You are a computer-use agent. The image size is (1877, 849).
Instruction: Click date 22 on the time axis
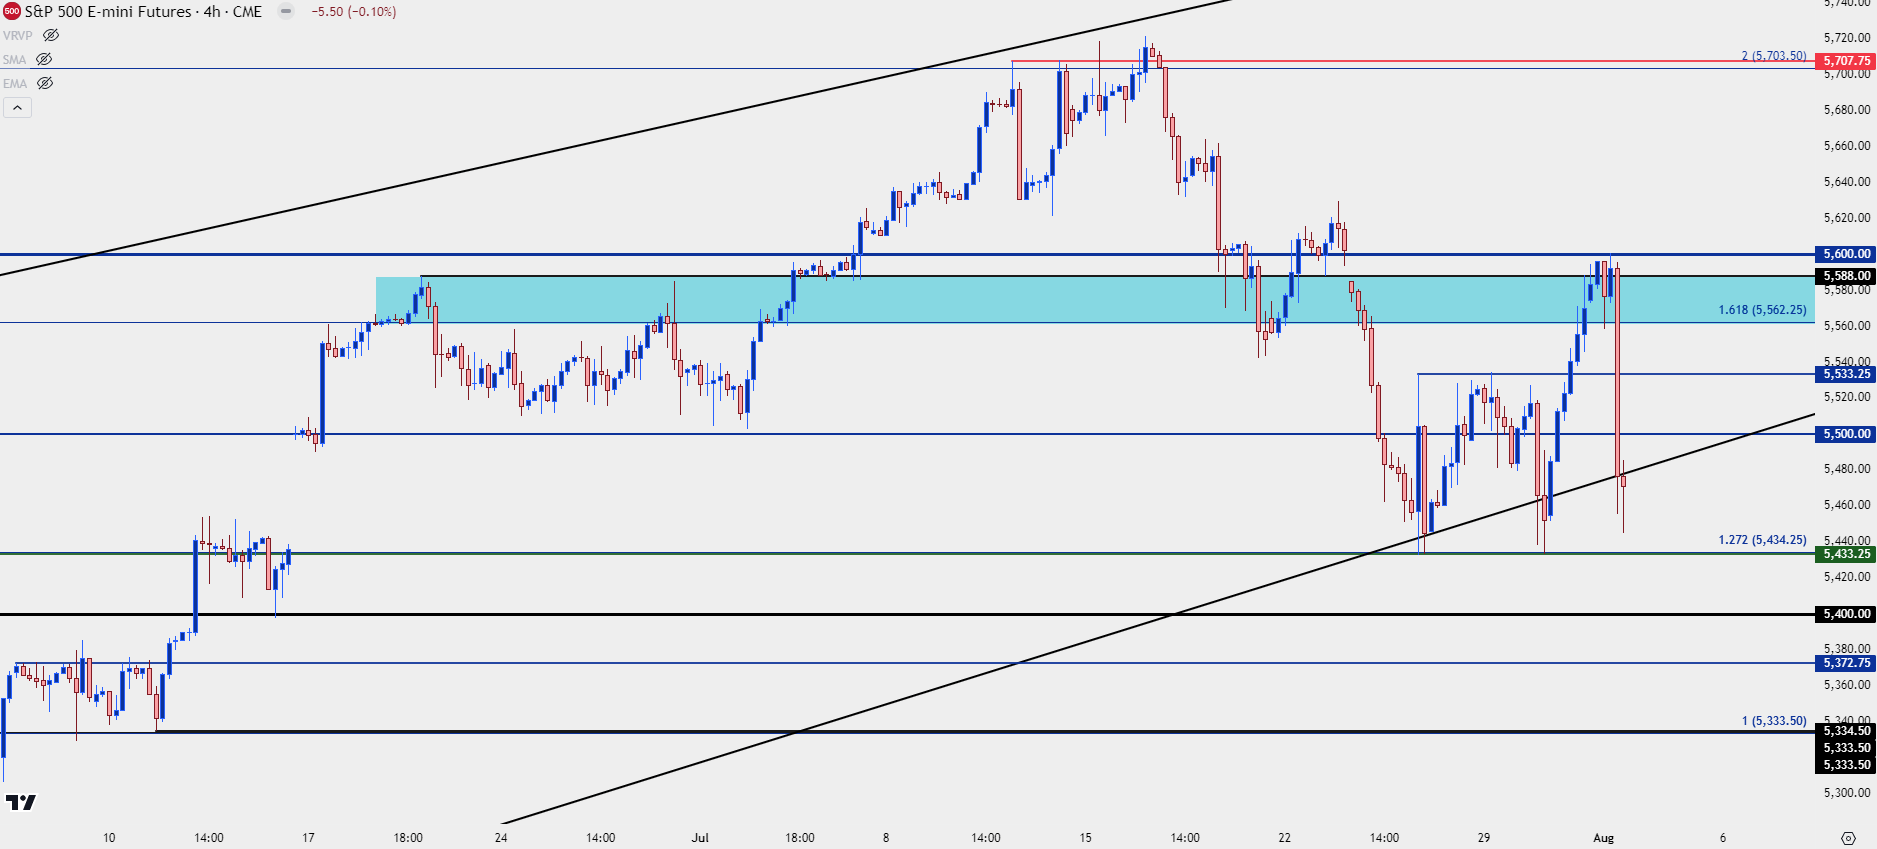pos(1284,838)
